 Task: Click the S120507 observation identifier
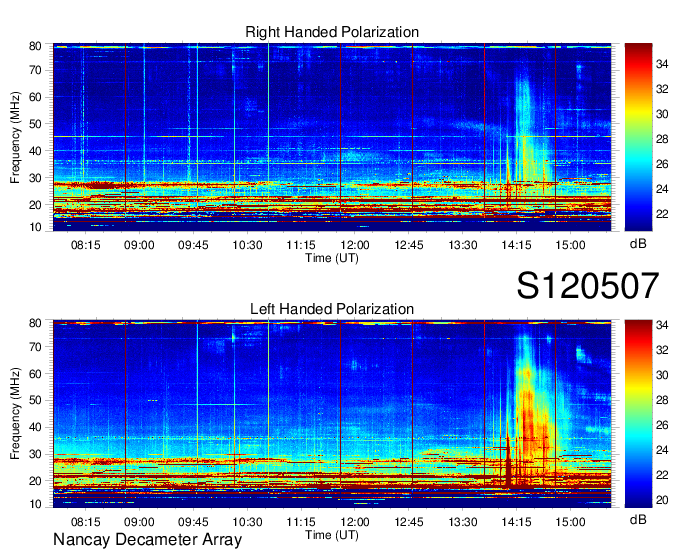[x=588, y=285]
